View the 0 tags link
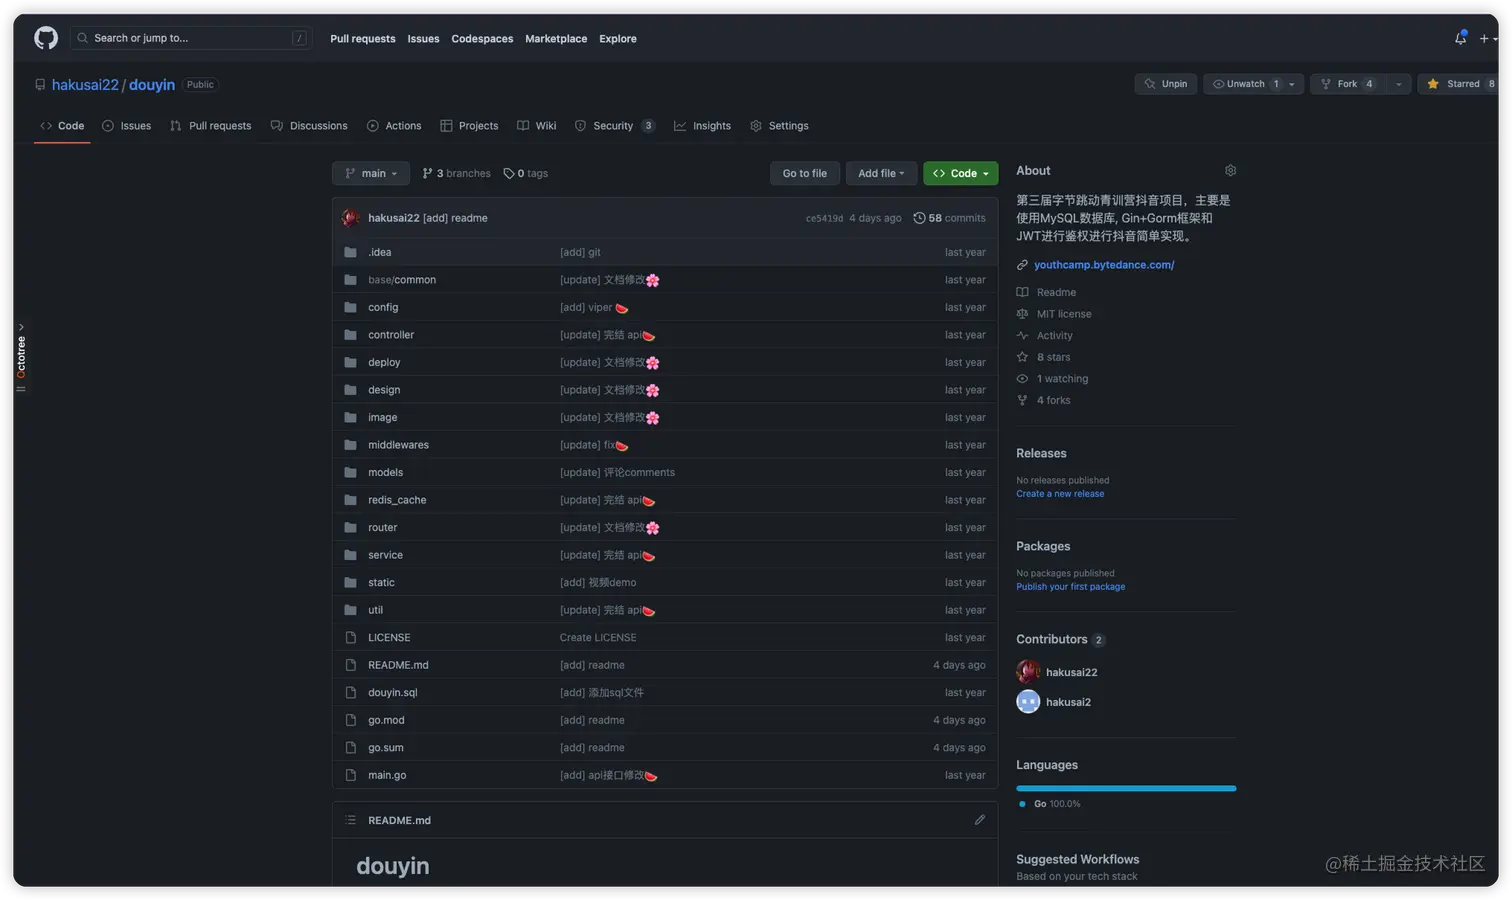Viewport: 1512px width, 900px height. click(526, 173)
